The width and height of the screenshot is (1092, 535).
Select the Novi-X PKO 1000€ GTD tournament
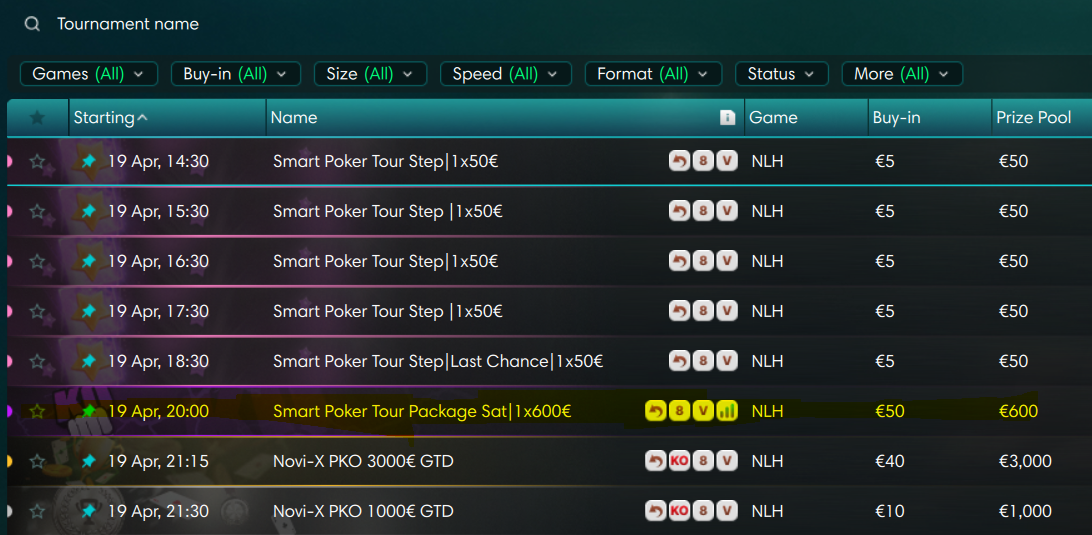(363, 511)
